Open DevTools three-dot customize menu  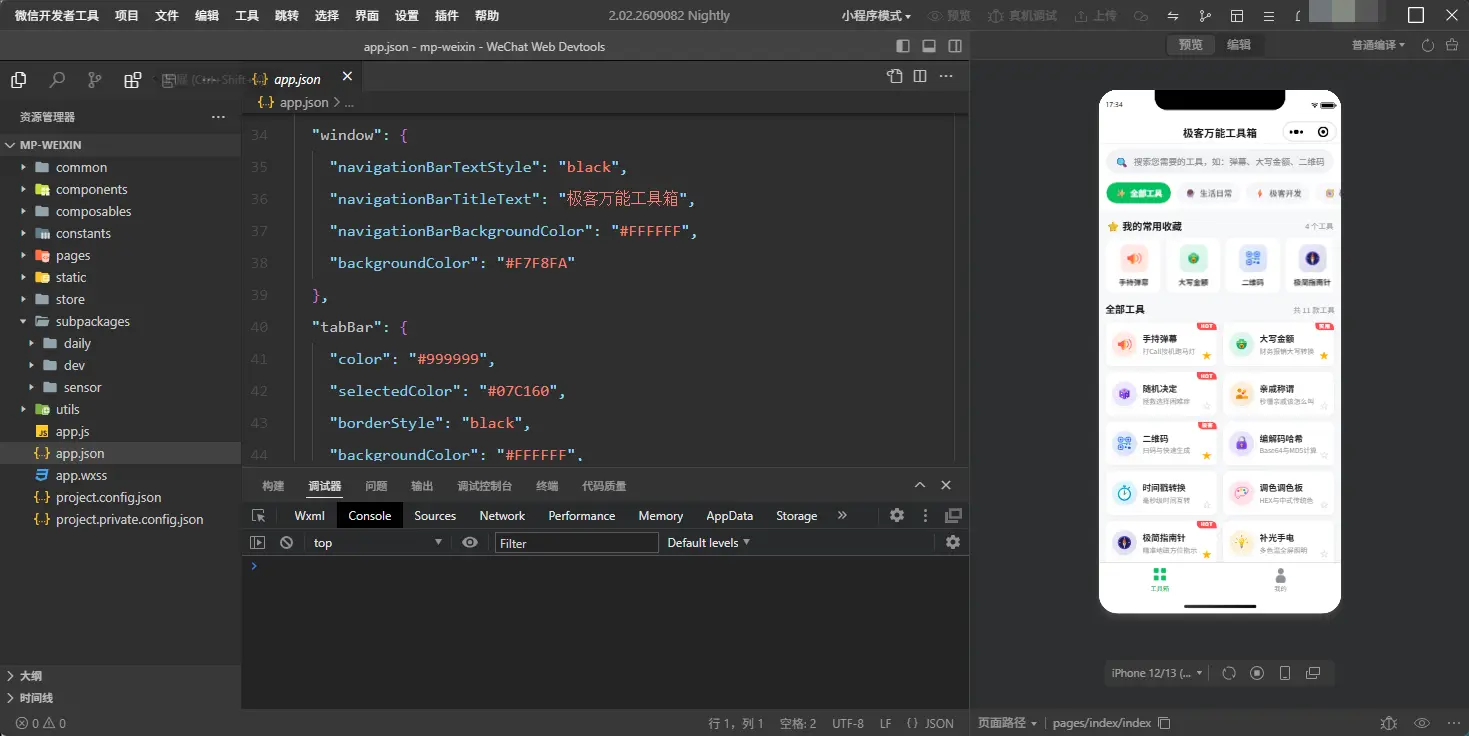(925, 516)
